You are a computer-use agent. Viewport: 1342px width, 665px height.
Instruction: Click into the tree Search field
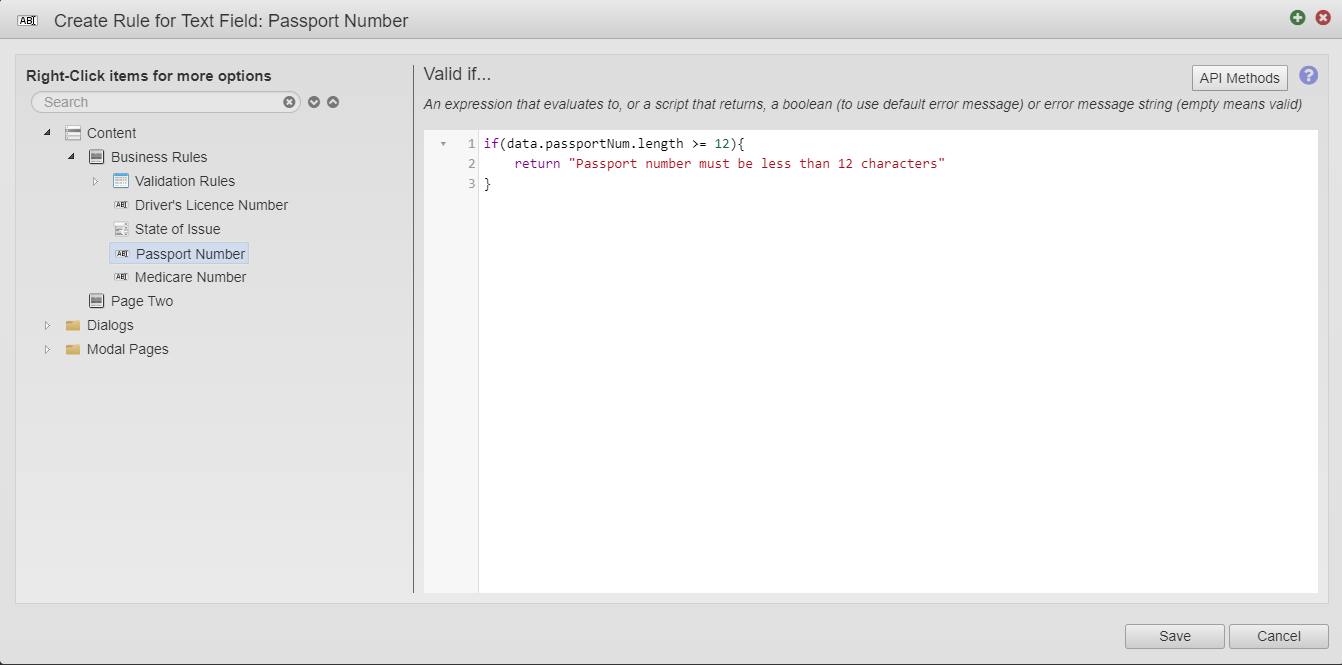coord(160,102)
